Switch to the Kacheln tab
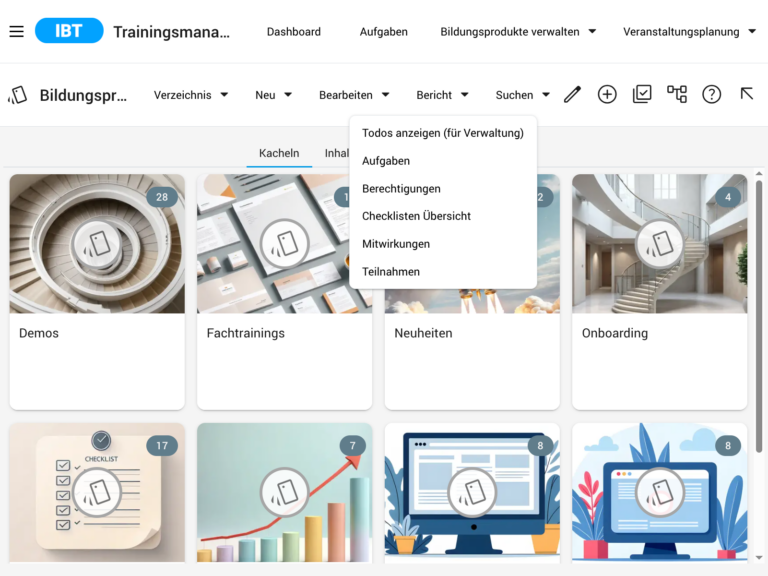768x576 pixels. [279, 153]
